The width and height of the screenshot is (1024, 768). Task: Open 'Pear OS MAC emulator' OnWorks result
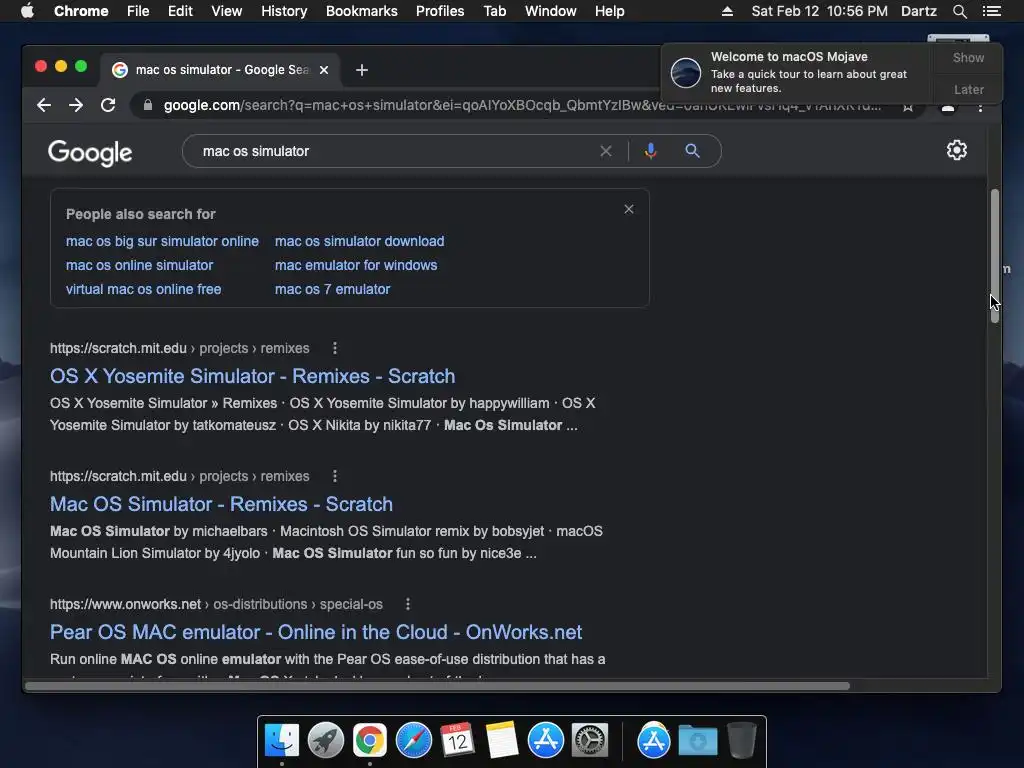point(316,632)
